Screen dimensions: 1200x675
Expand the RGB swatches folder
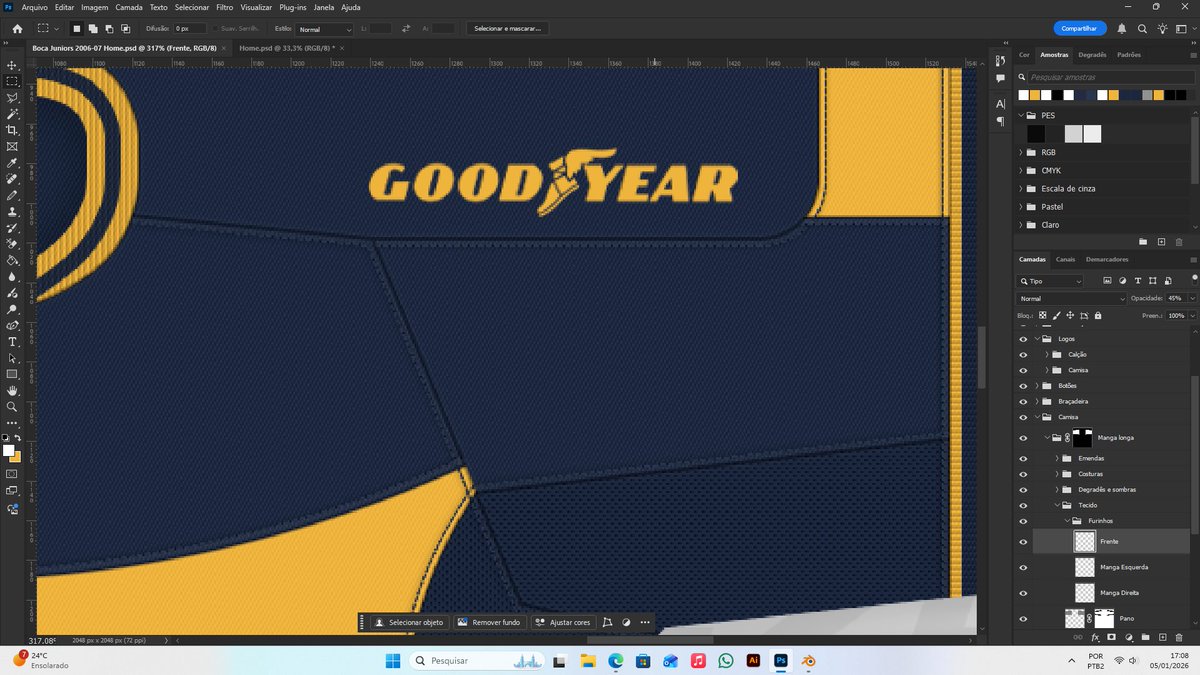pyautogui.click(x=1021, y=153)
